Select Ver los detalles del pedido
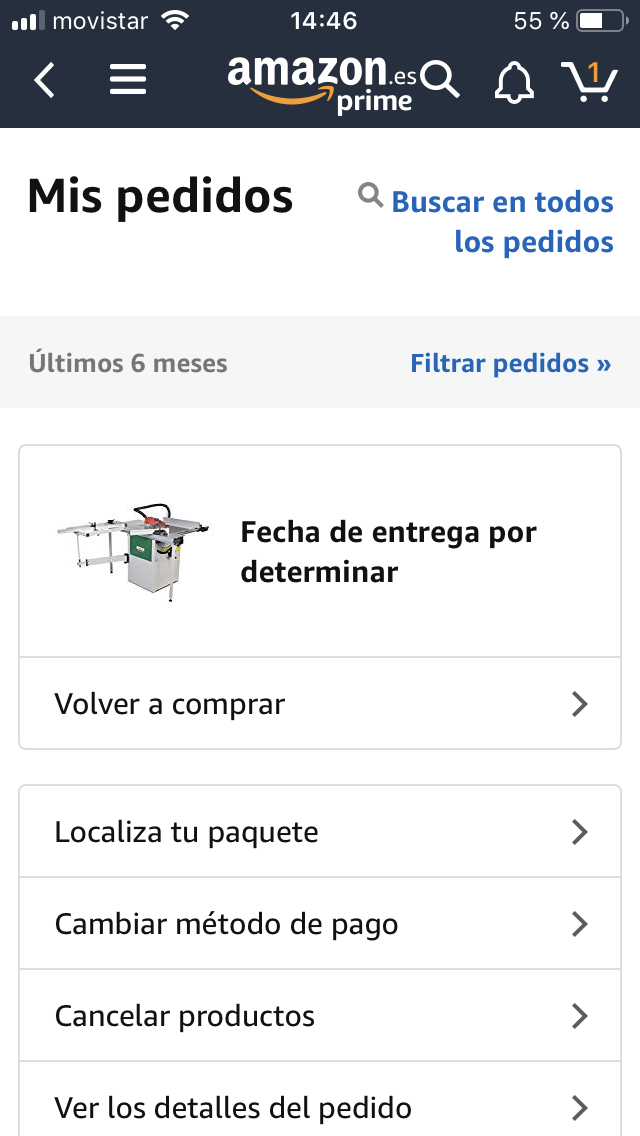This screenshot has height=1136, width=640. [233, 1108]
